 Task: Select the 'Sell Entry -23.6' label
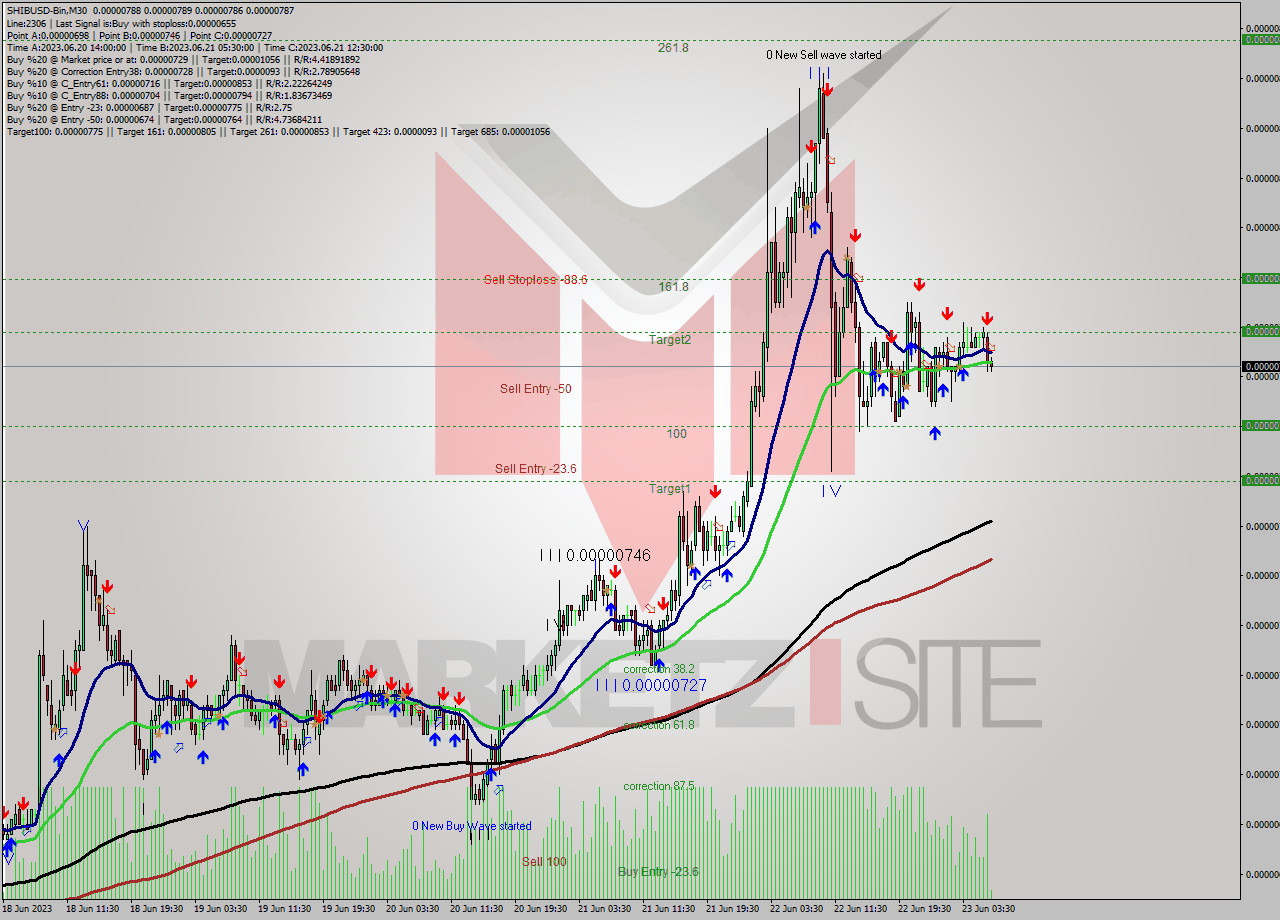[536, 469]
